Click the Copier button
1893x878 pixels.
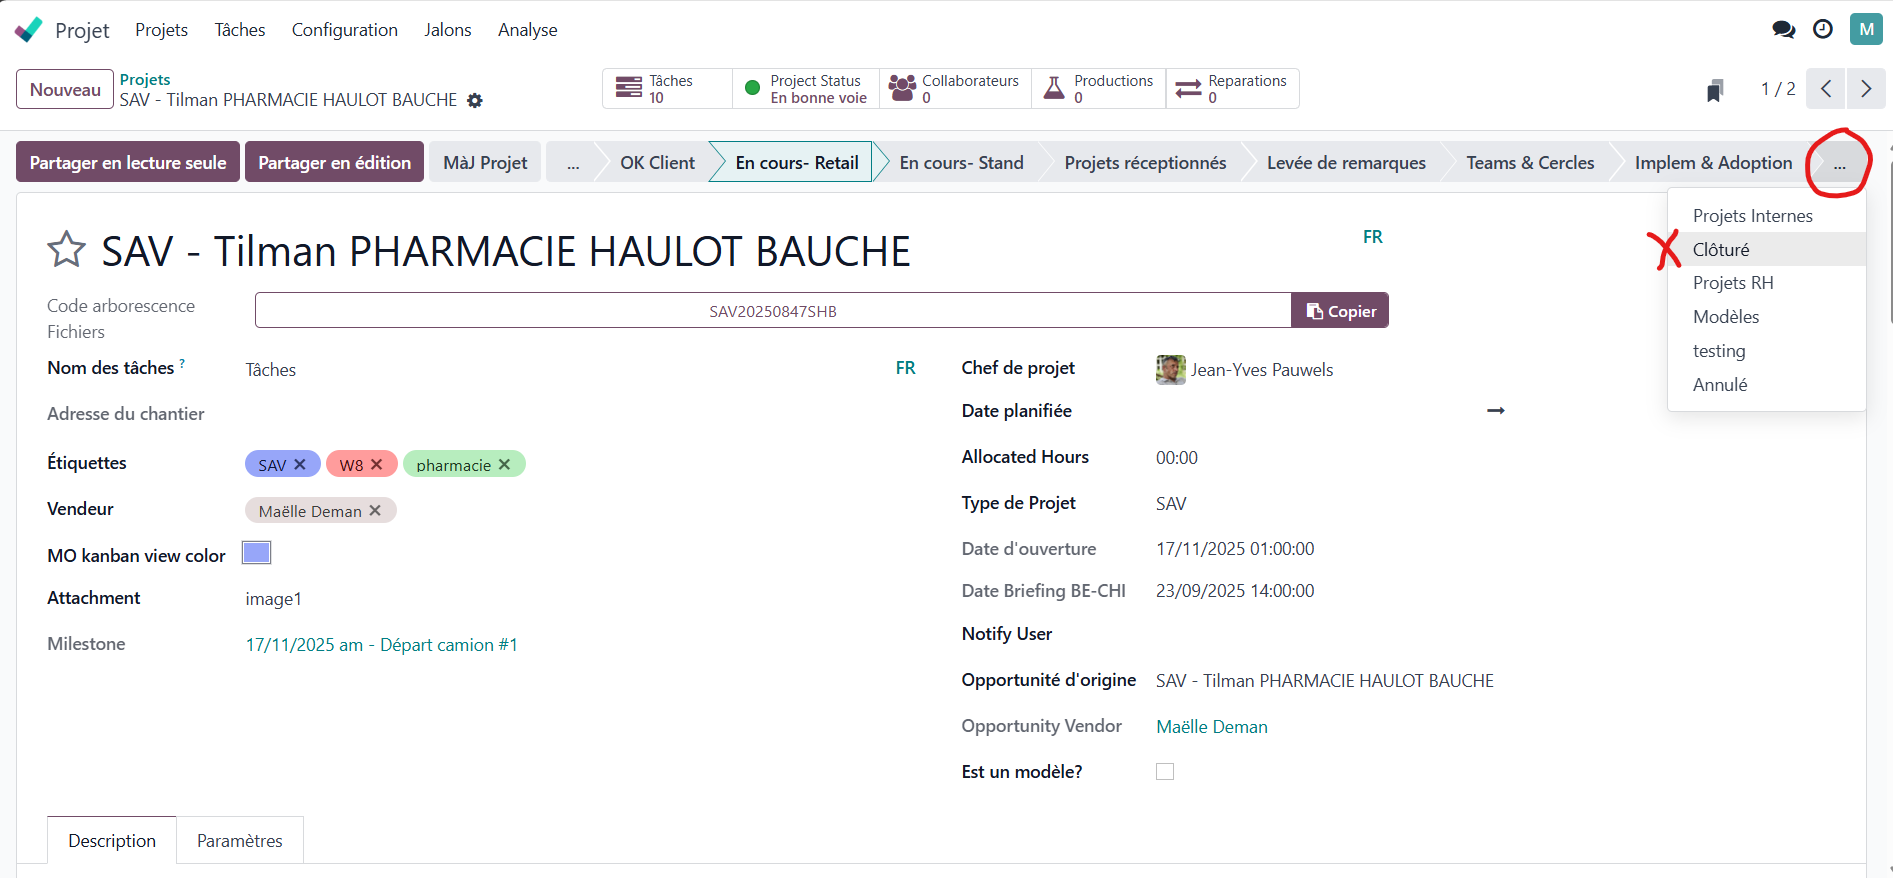coord(1340,311)
